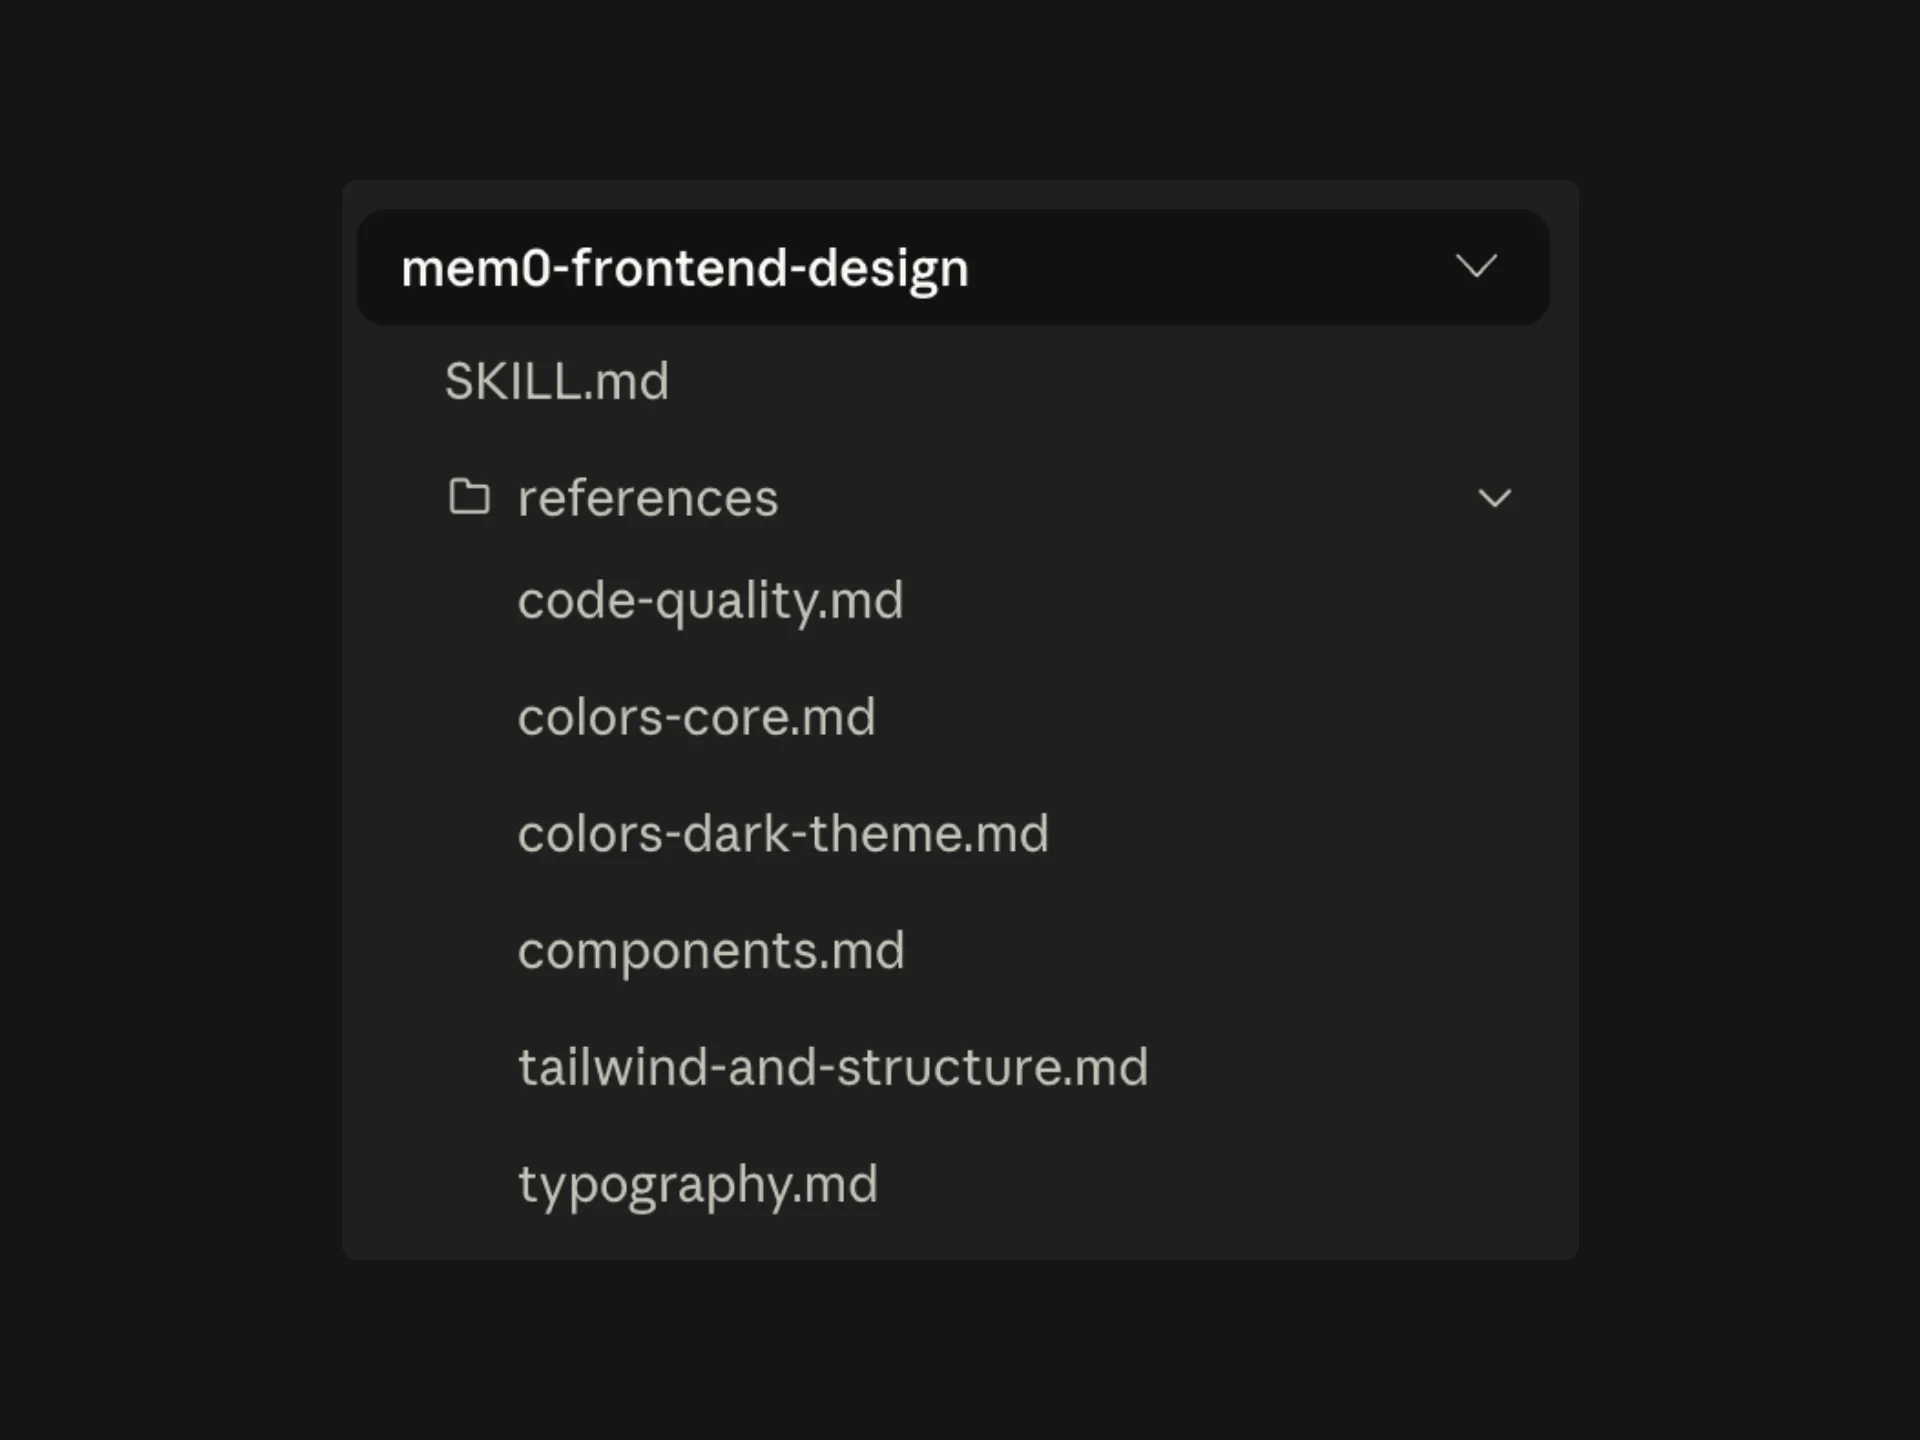Click the header row between title and chevron

coord(1210,267)
